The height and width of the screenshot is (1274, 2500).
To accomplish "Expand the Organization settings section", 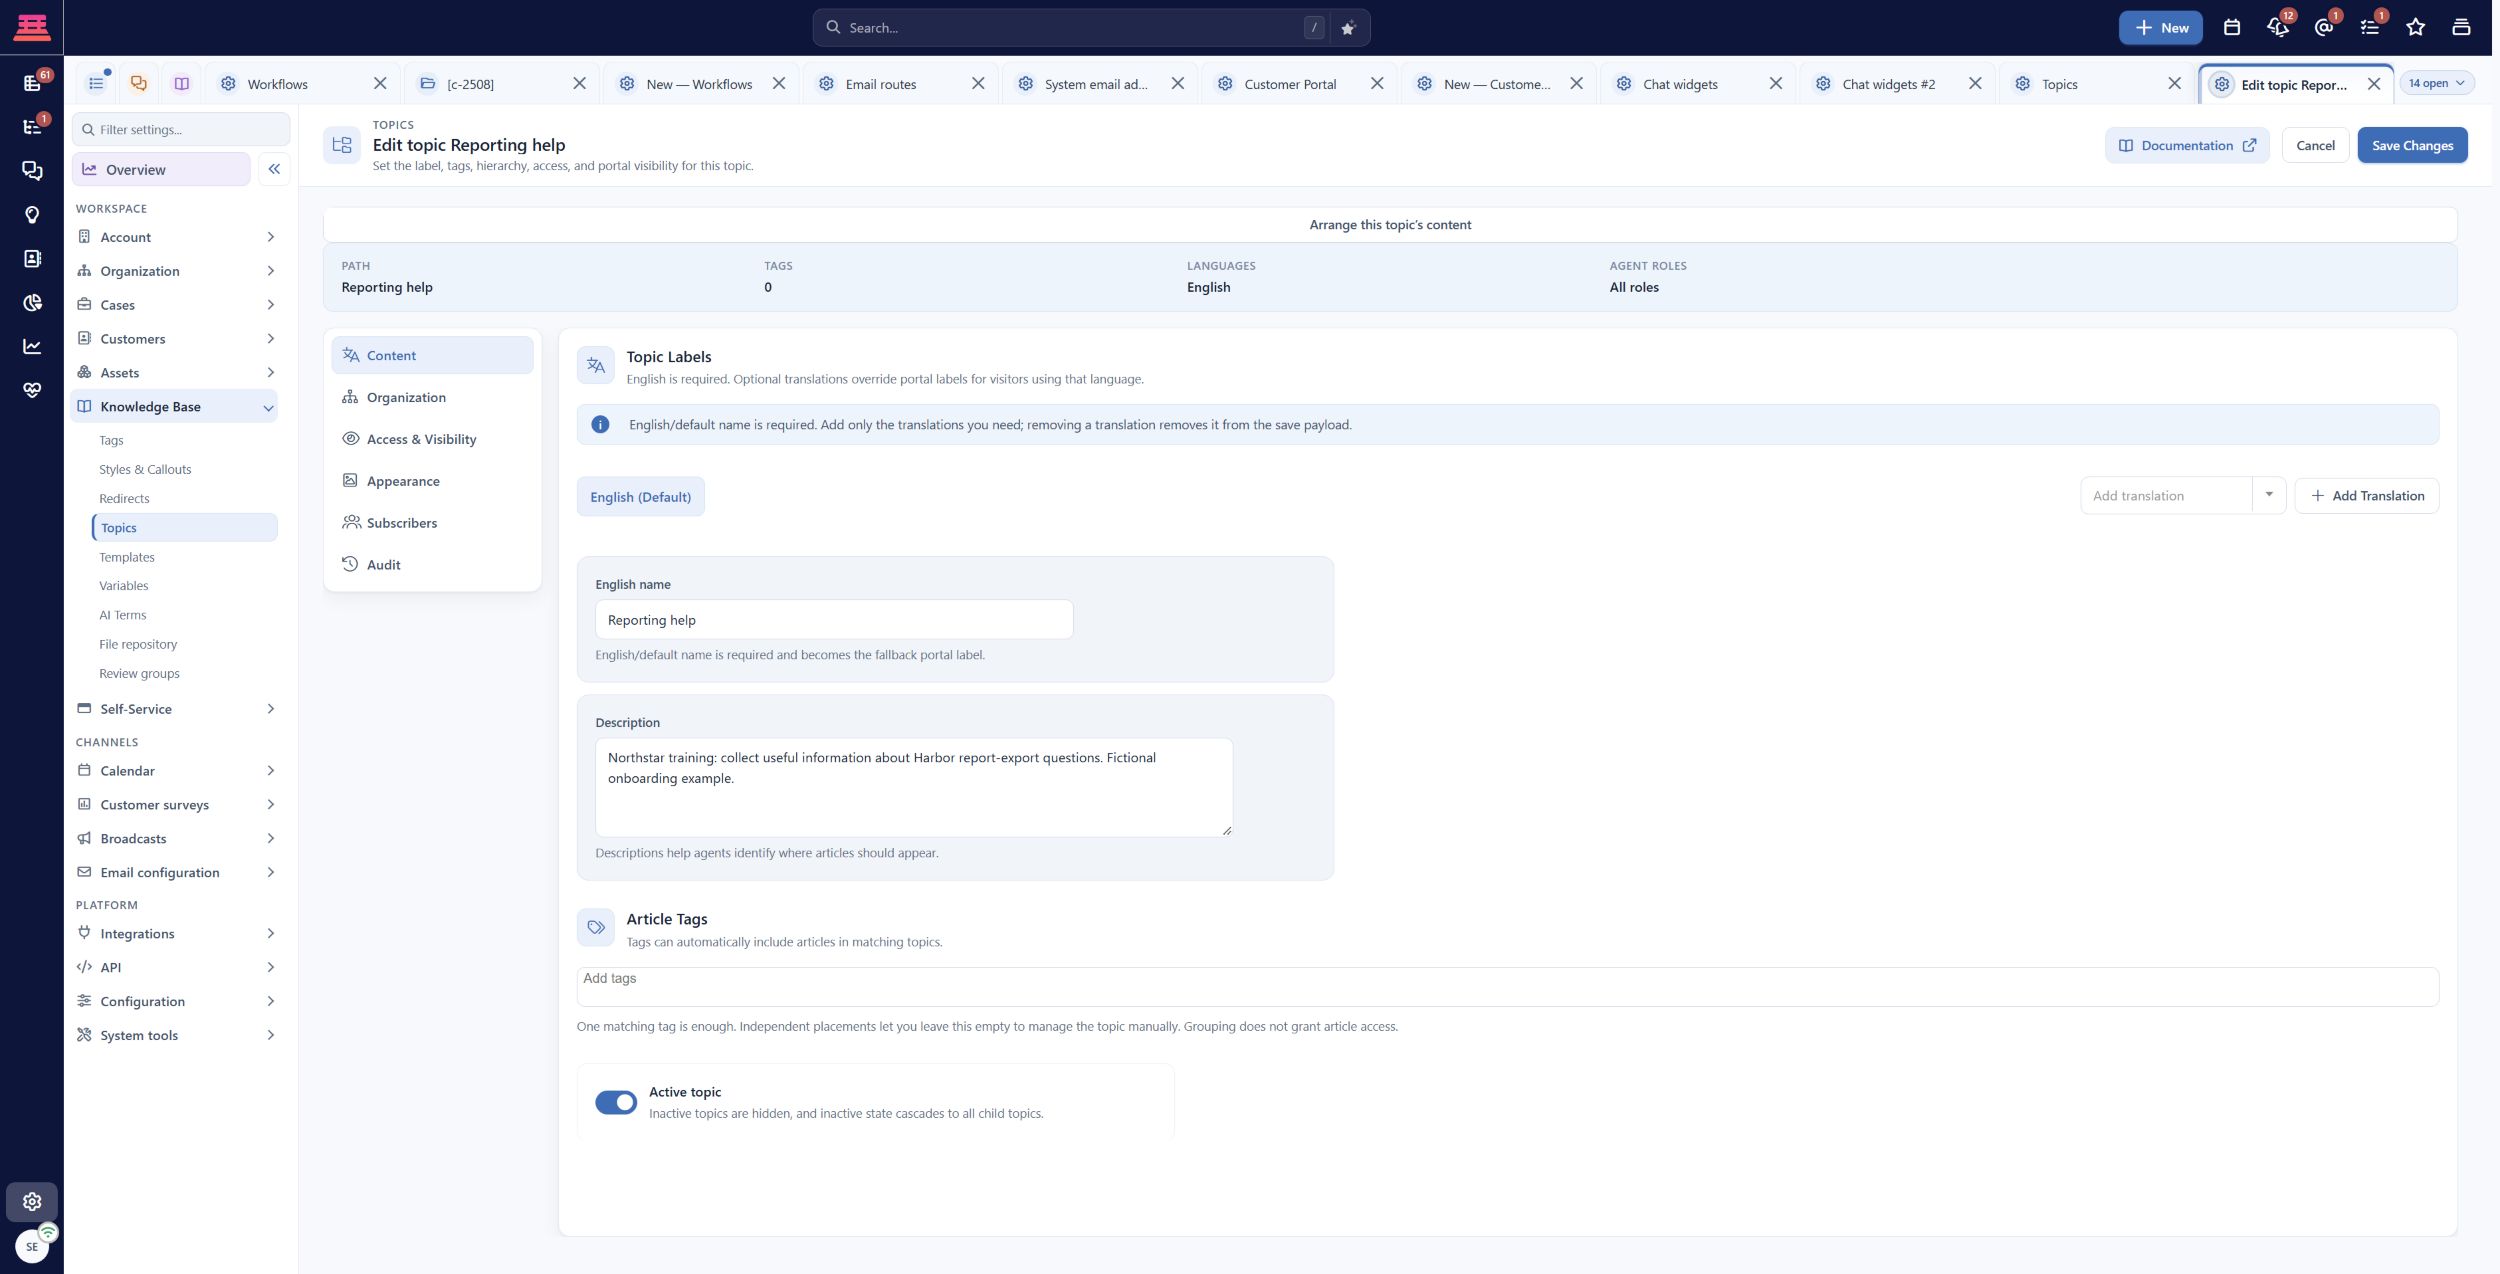I will pyautogui.click(x=176, y=271).
